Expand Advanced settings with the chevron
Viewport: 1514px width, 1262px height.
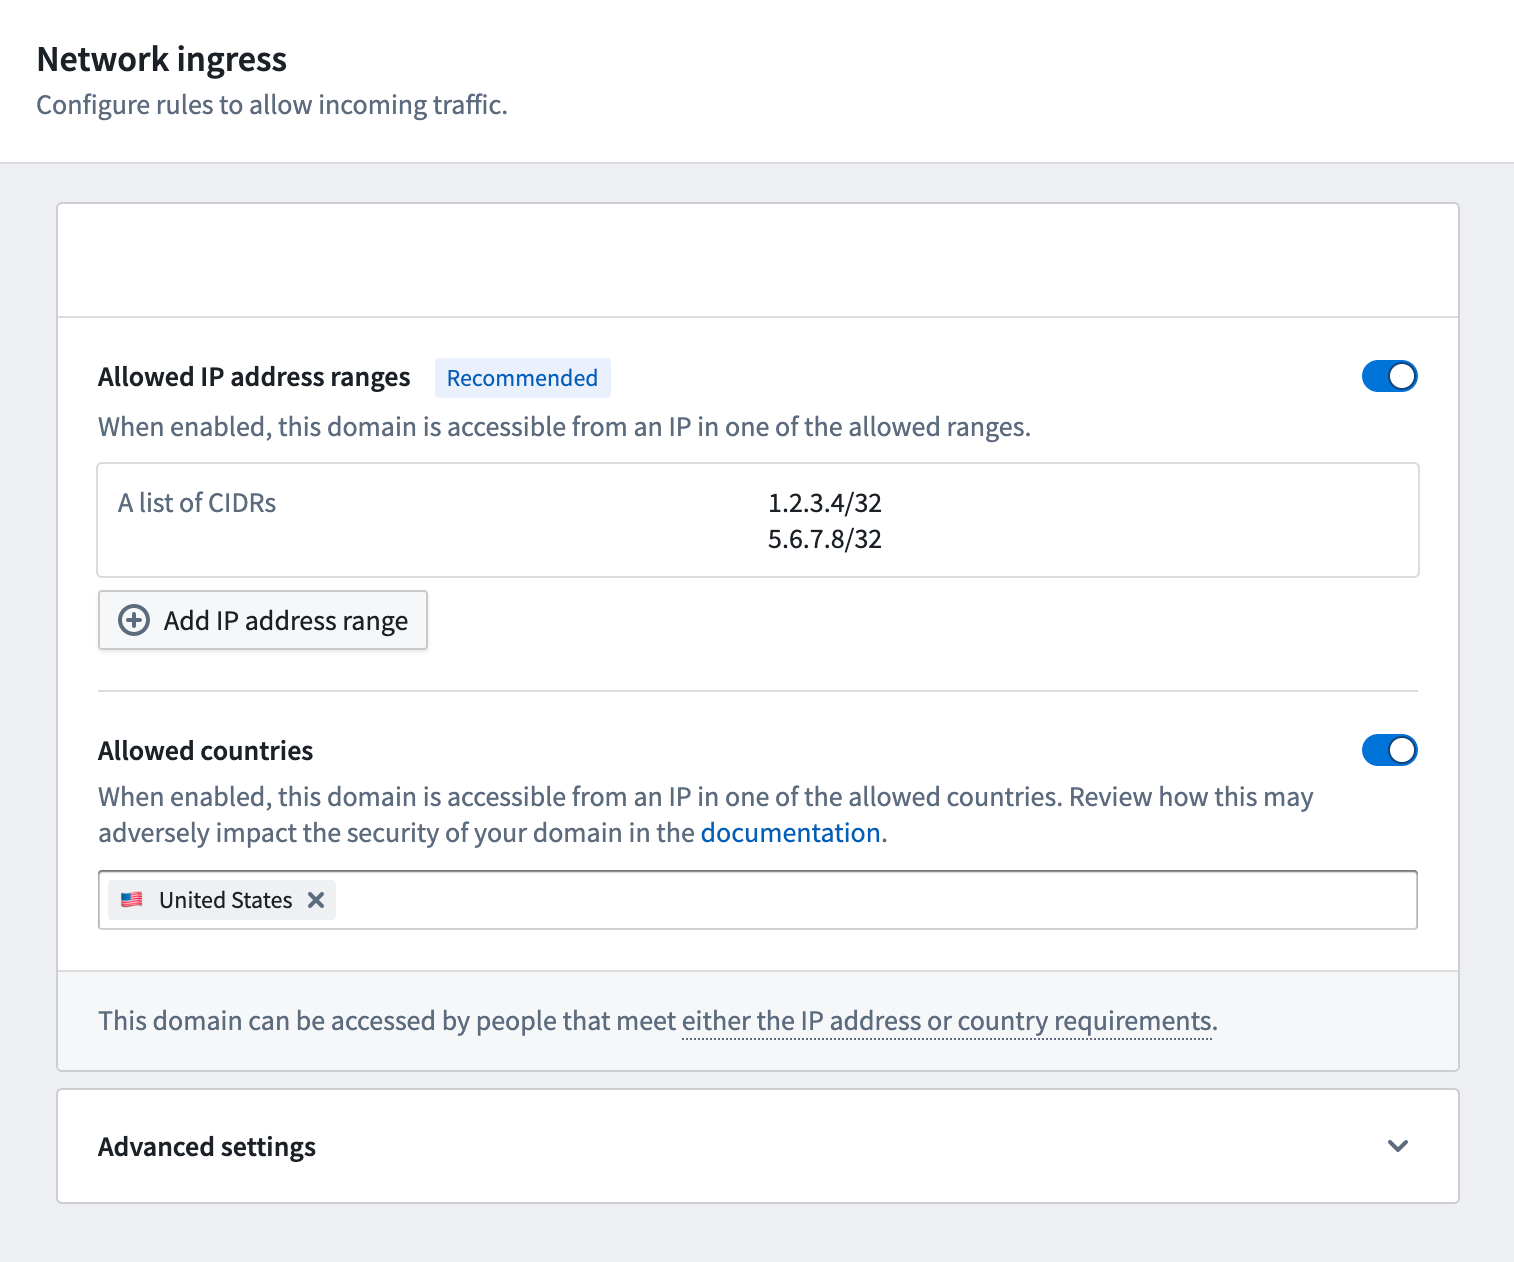tap(1398, 1146)
